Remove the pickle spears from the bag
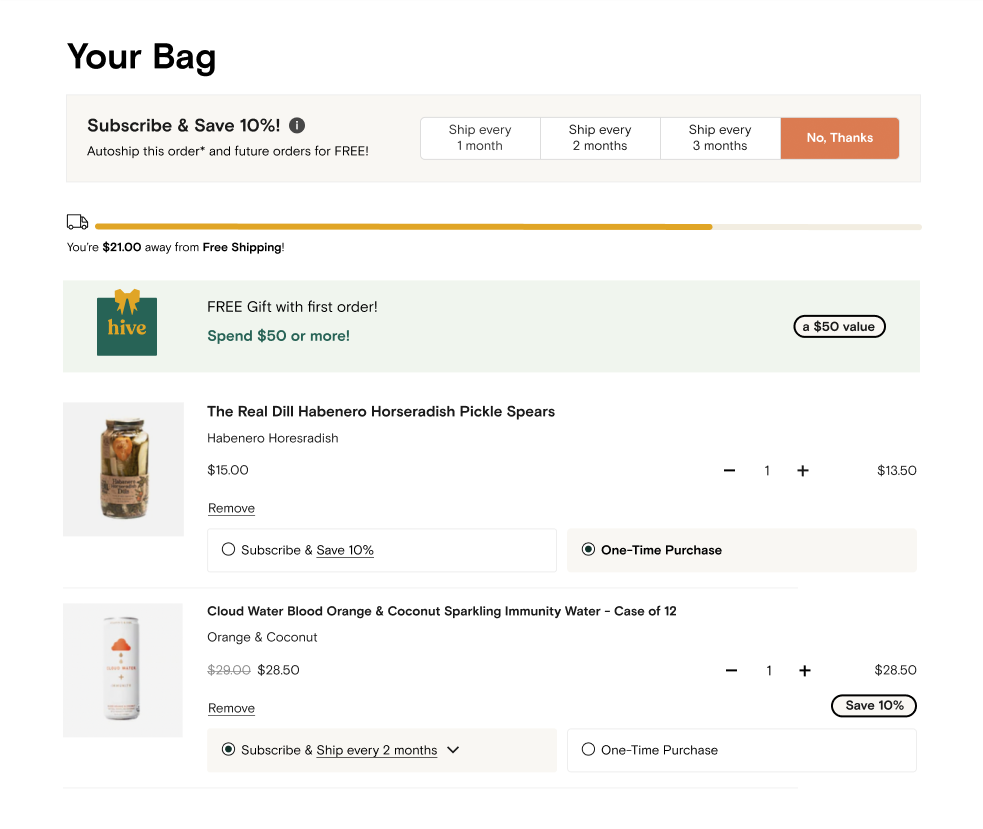983x829 pixels. [x=231, y=508]
